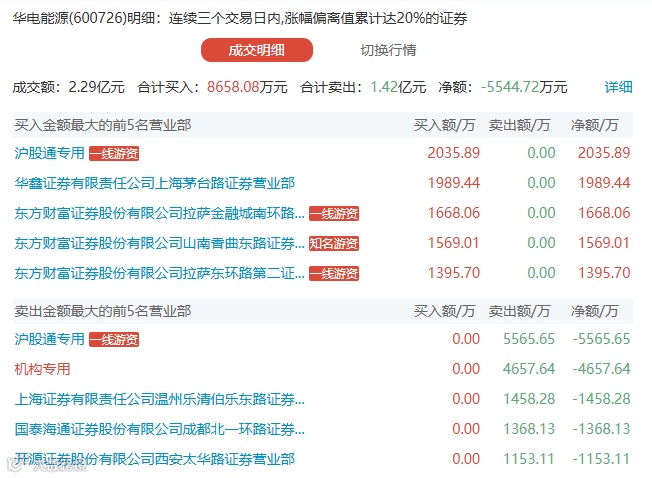The width and height of the screenshot is (652, 478).
Task: Click net value -1368.13 in 国泰海通 row
Action: click(601, 429)
